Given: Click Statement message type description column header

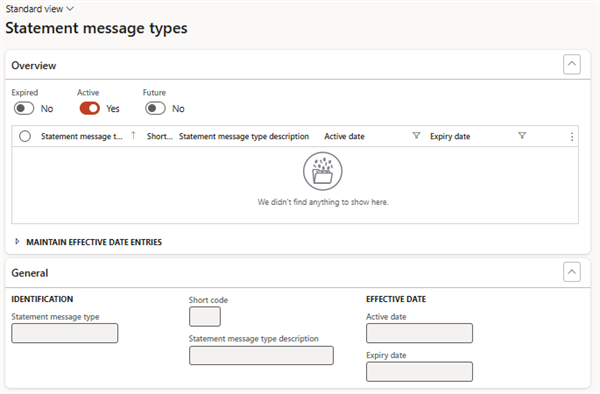Looking at the screenshot, I should pos(244,136).
